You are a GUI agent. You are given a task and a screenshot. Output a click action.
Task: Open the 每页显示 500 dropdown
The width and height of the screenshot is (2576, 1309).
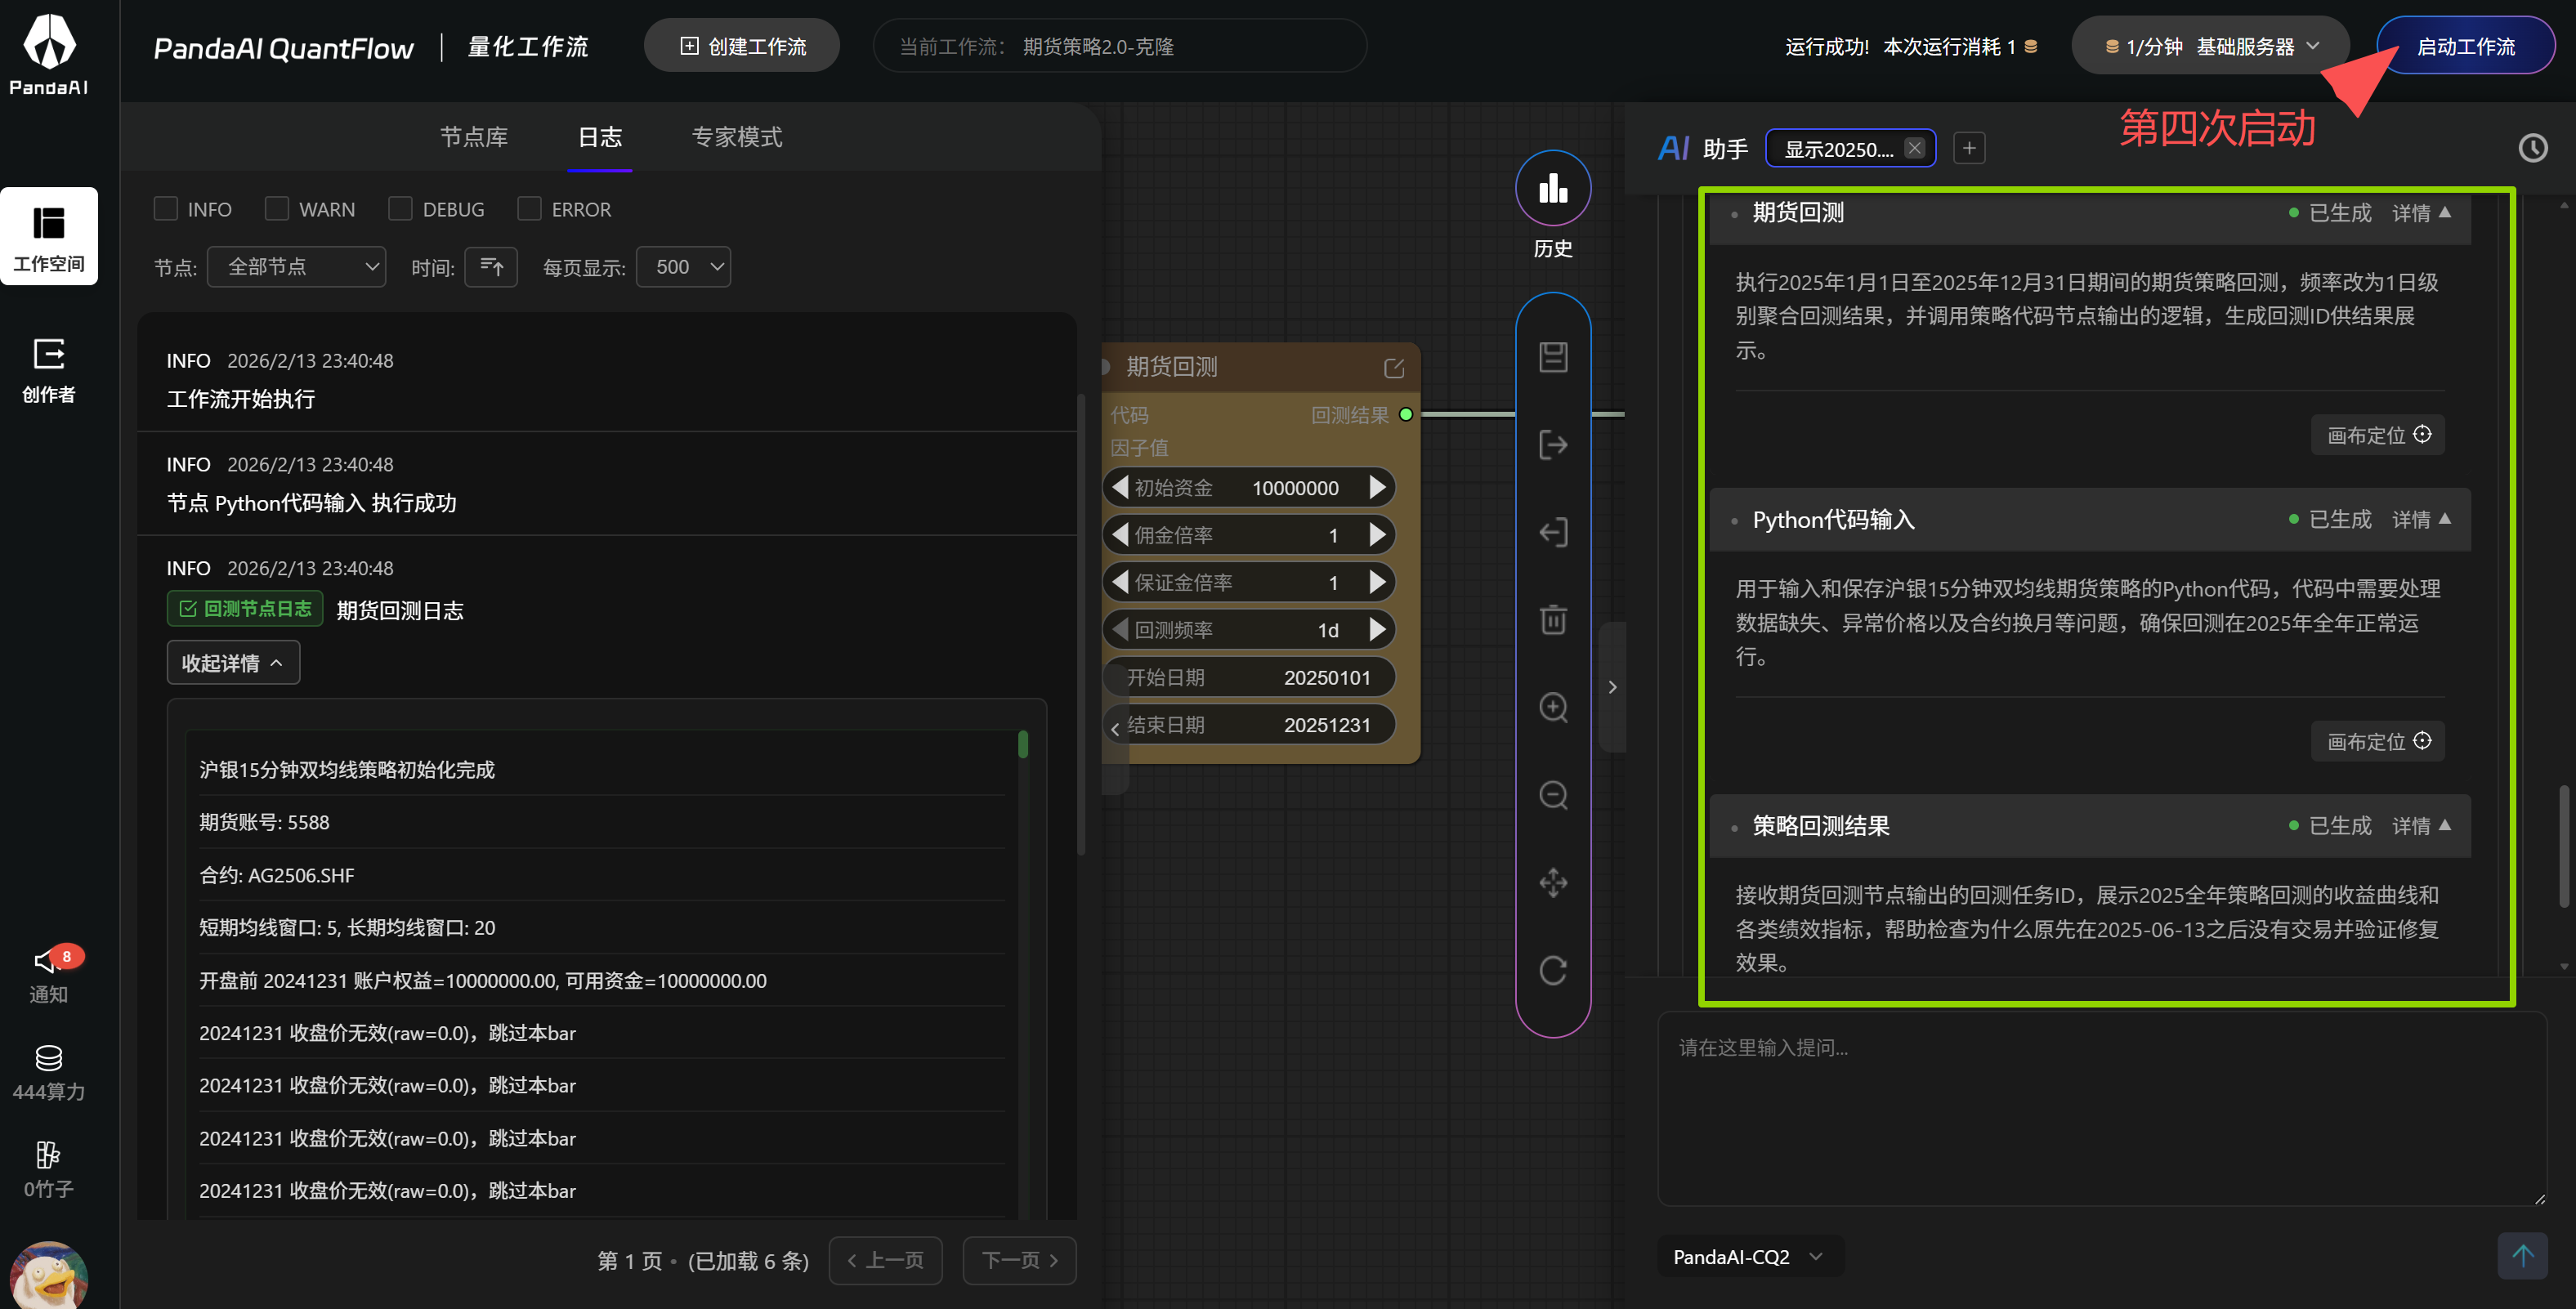click(683, 267)
